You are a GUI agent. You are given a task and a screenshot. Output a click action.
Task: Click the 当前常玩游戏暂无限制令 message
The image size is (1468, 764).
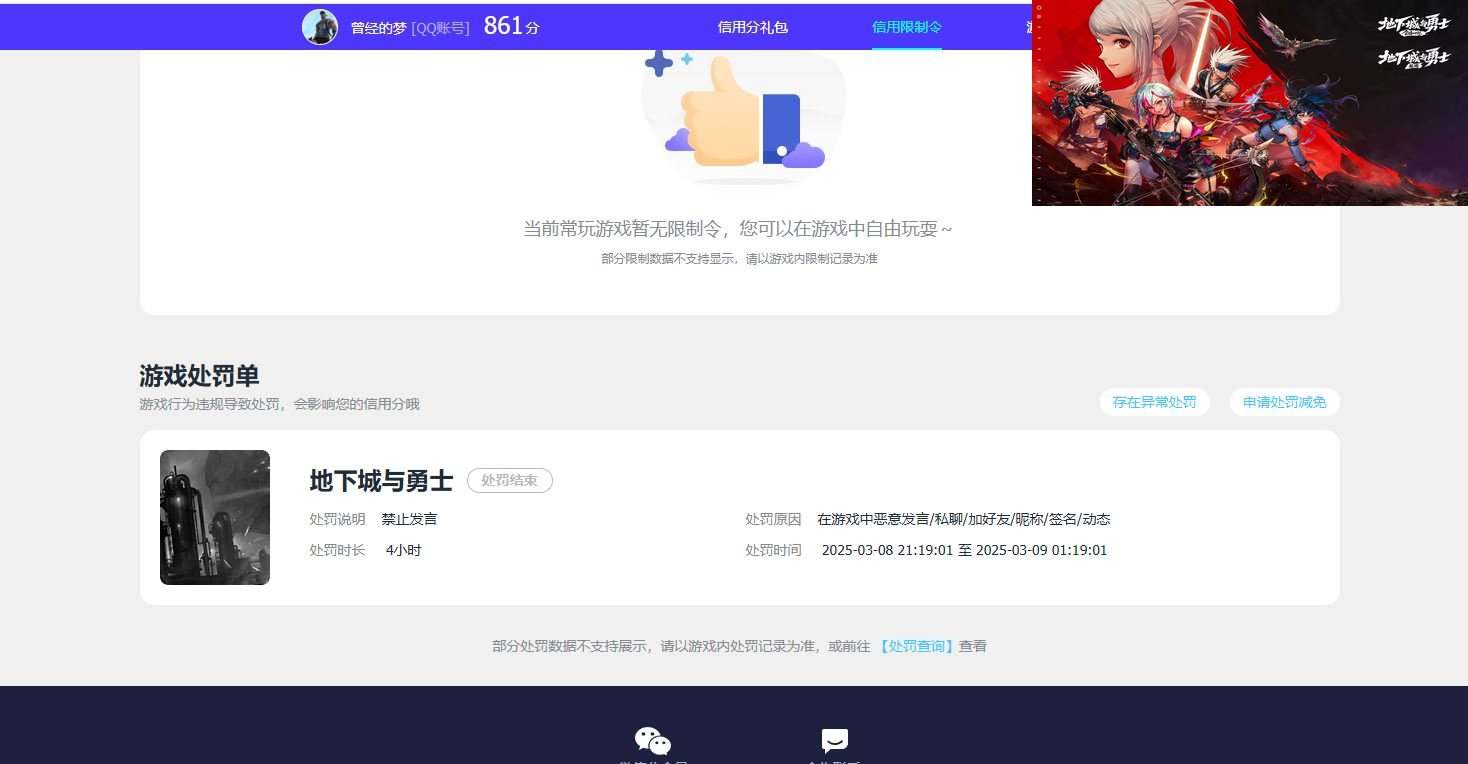point(738,229)
